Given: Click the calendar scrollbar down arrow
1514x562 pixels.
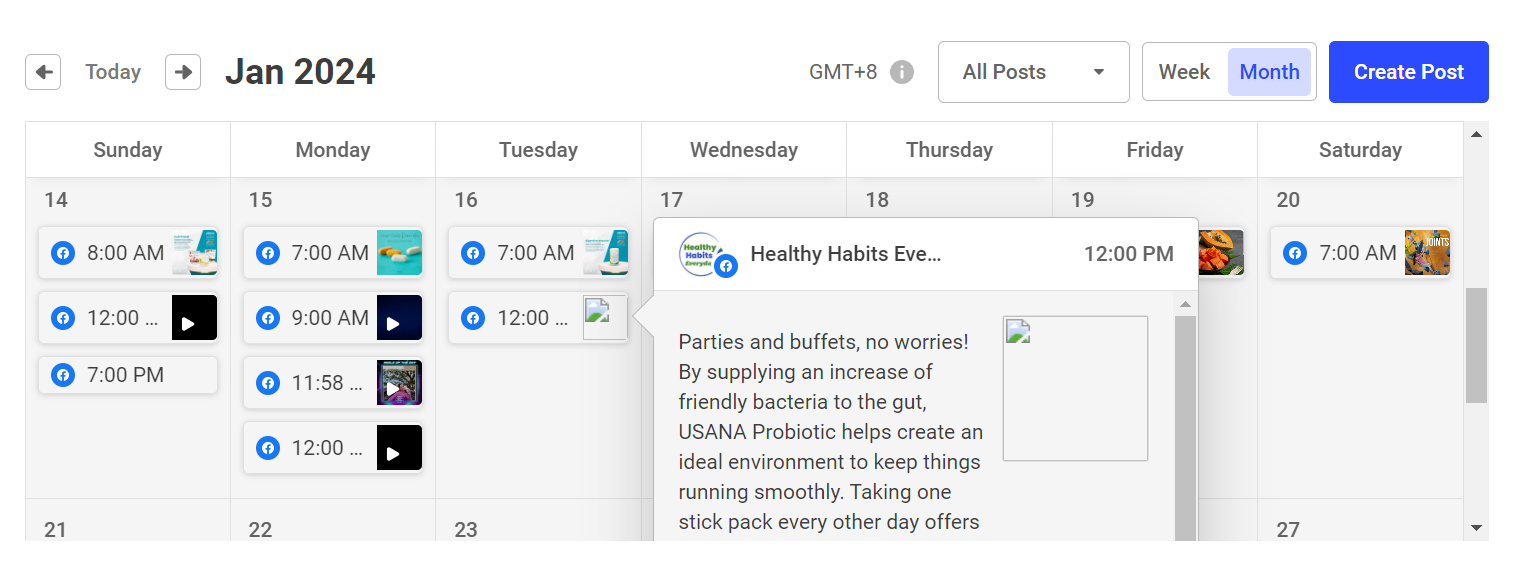Looking at the screenshot, I should pos(1476,528).
